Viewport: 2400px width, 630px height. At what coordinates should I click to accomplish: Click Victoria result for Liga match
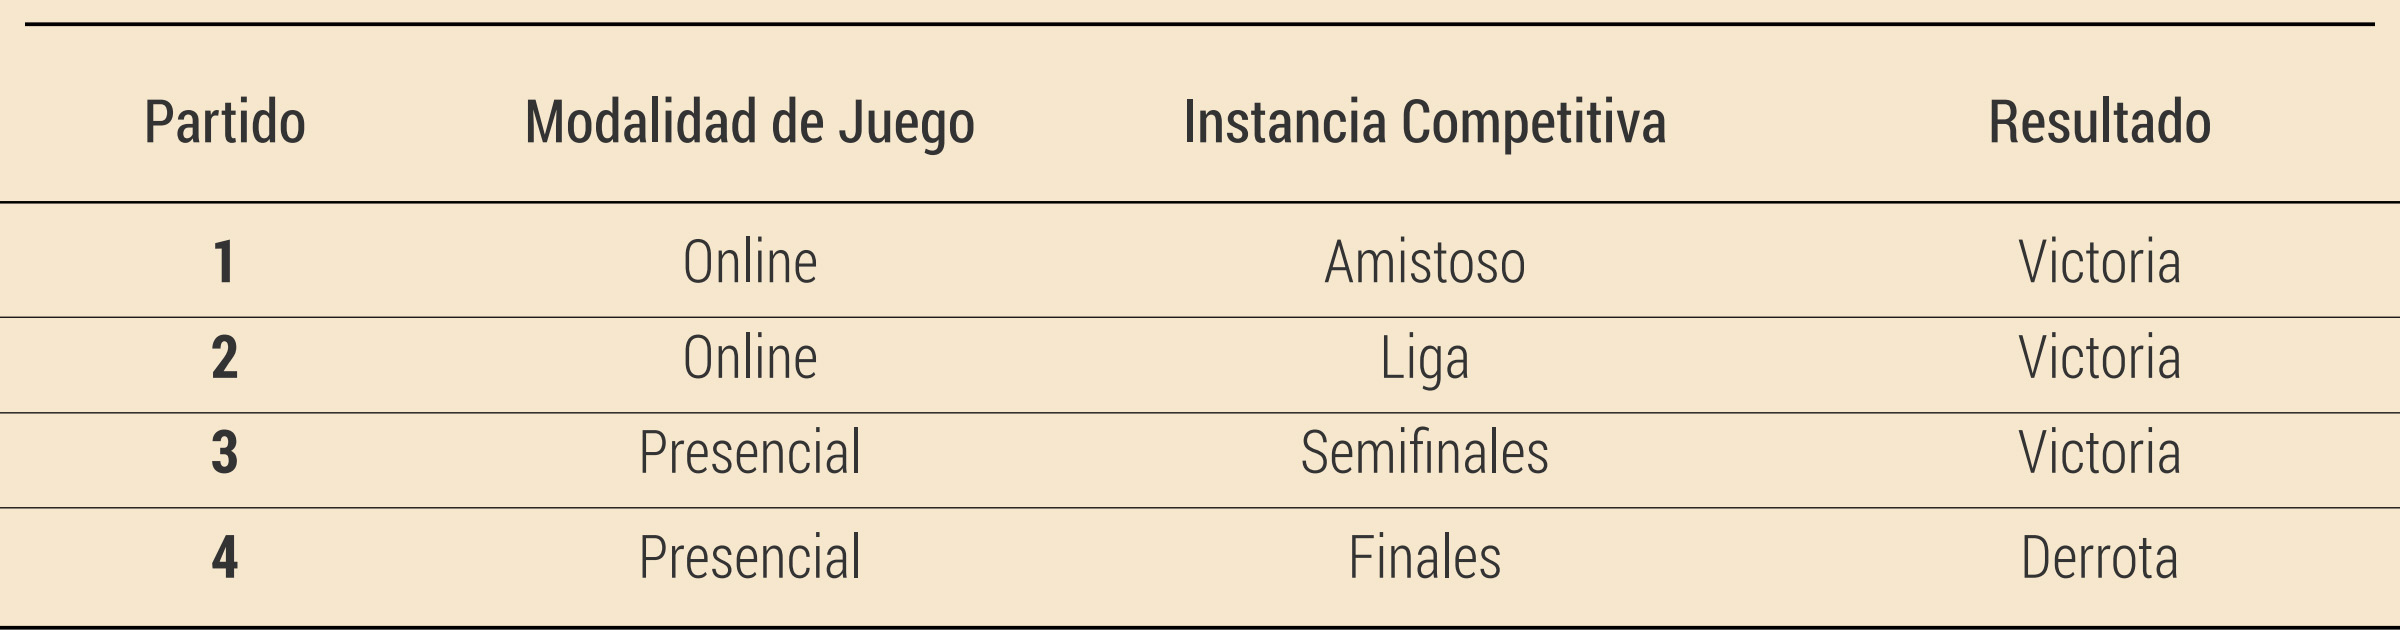[x=2099, y=357]
